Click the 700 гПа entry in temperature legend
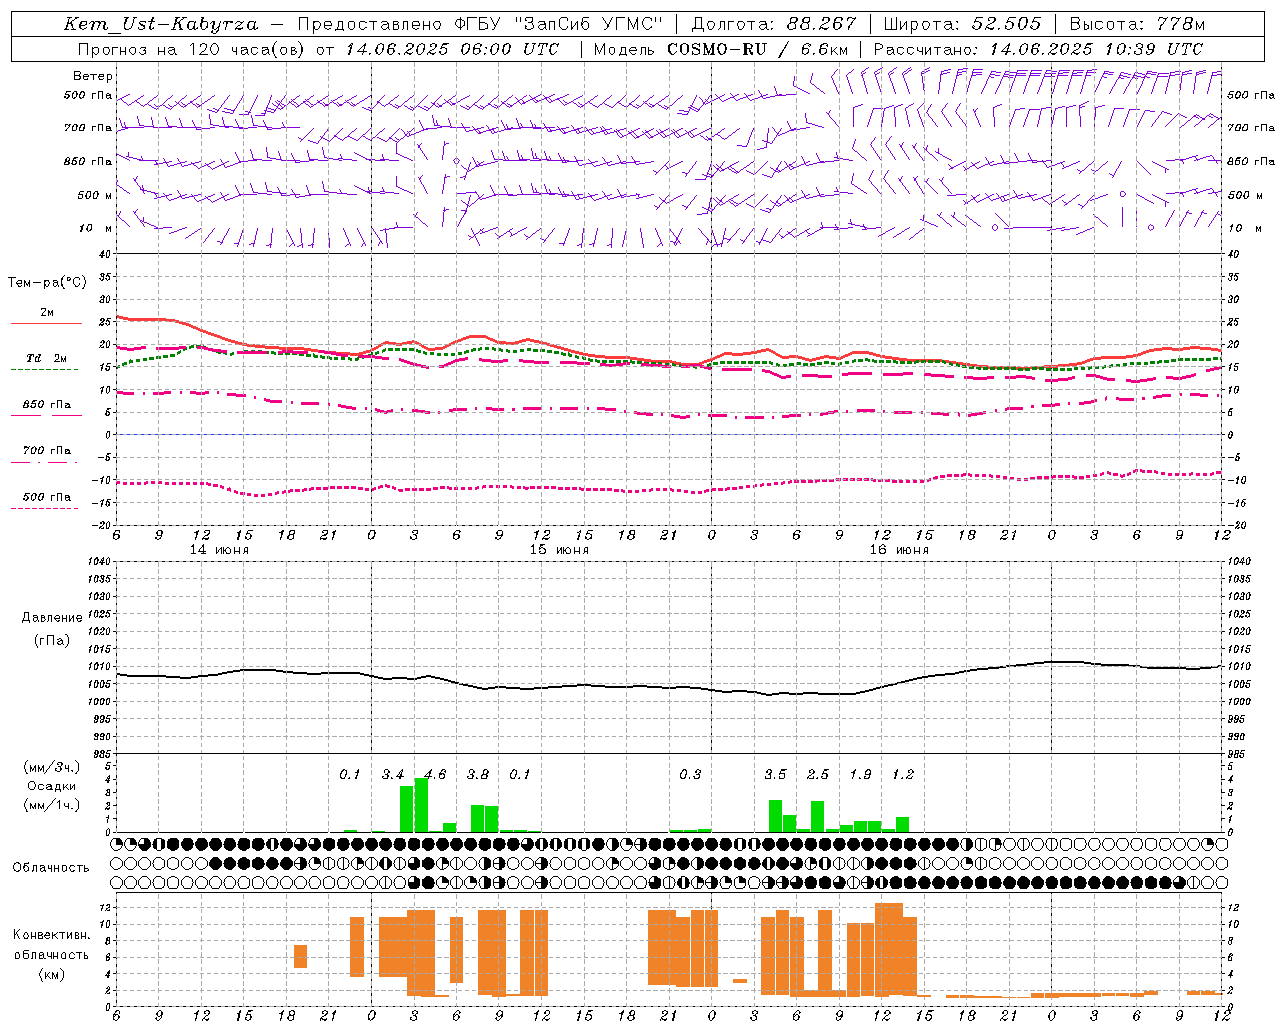Image resolution: width=1280 pixels, height=1024 pixels. coord(47,451)
